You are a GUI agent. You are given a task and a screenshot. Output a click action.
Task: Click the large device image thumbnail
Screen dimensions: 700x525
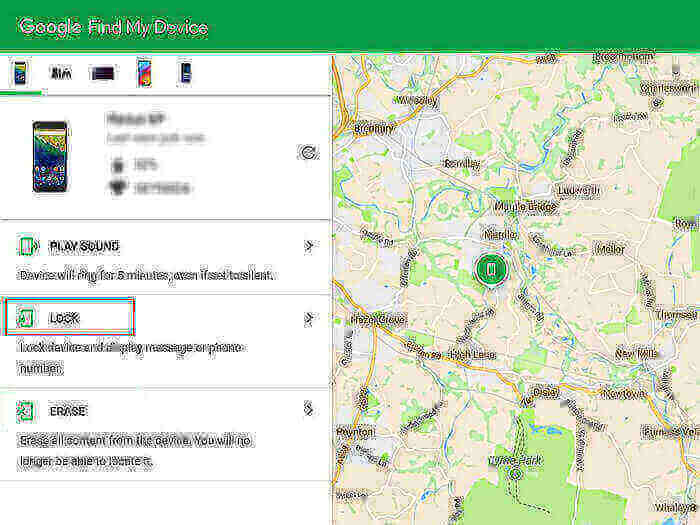51,156
